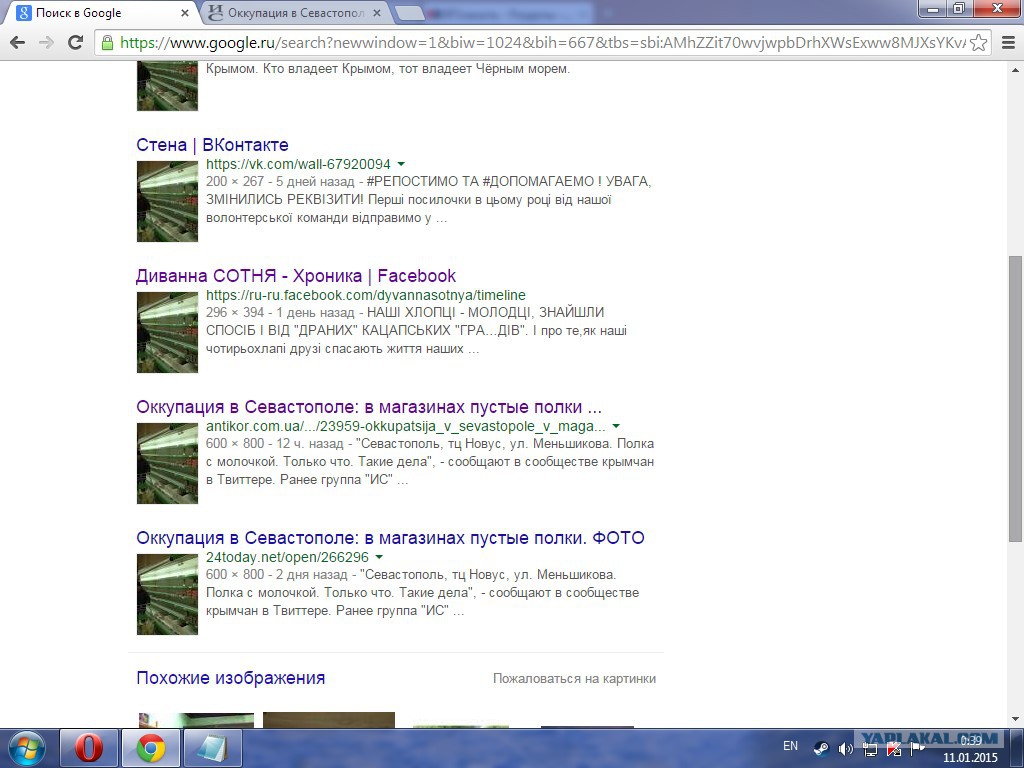Go back using the browser back arrow
This screenshot has height=768, width=1024.
pyautogui.click(x=18, y=42)
